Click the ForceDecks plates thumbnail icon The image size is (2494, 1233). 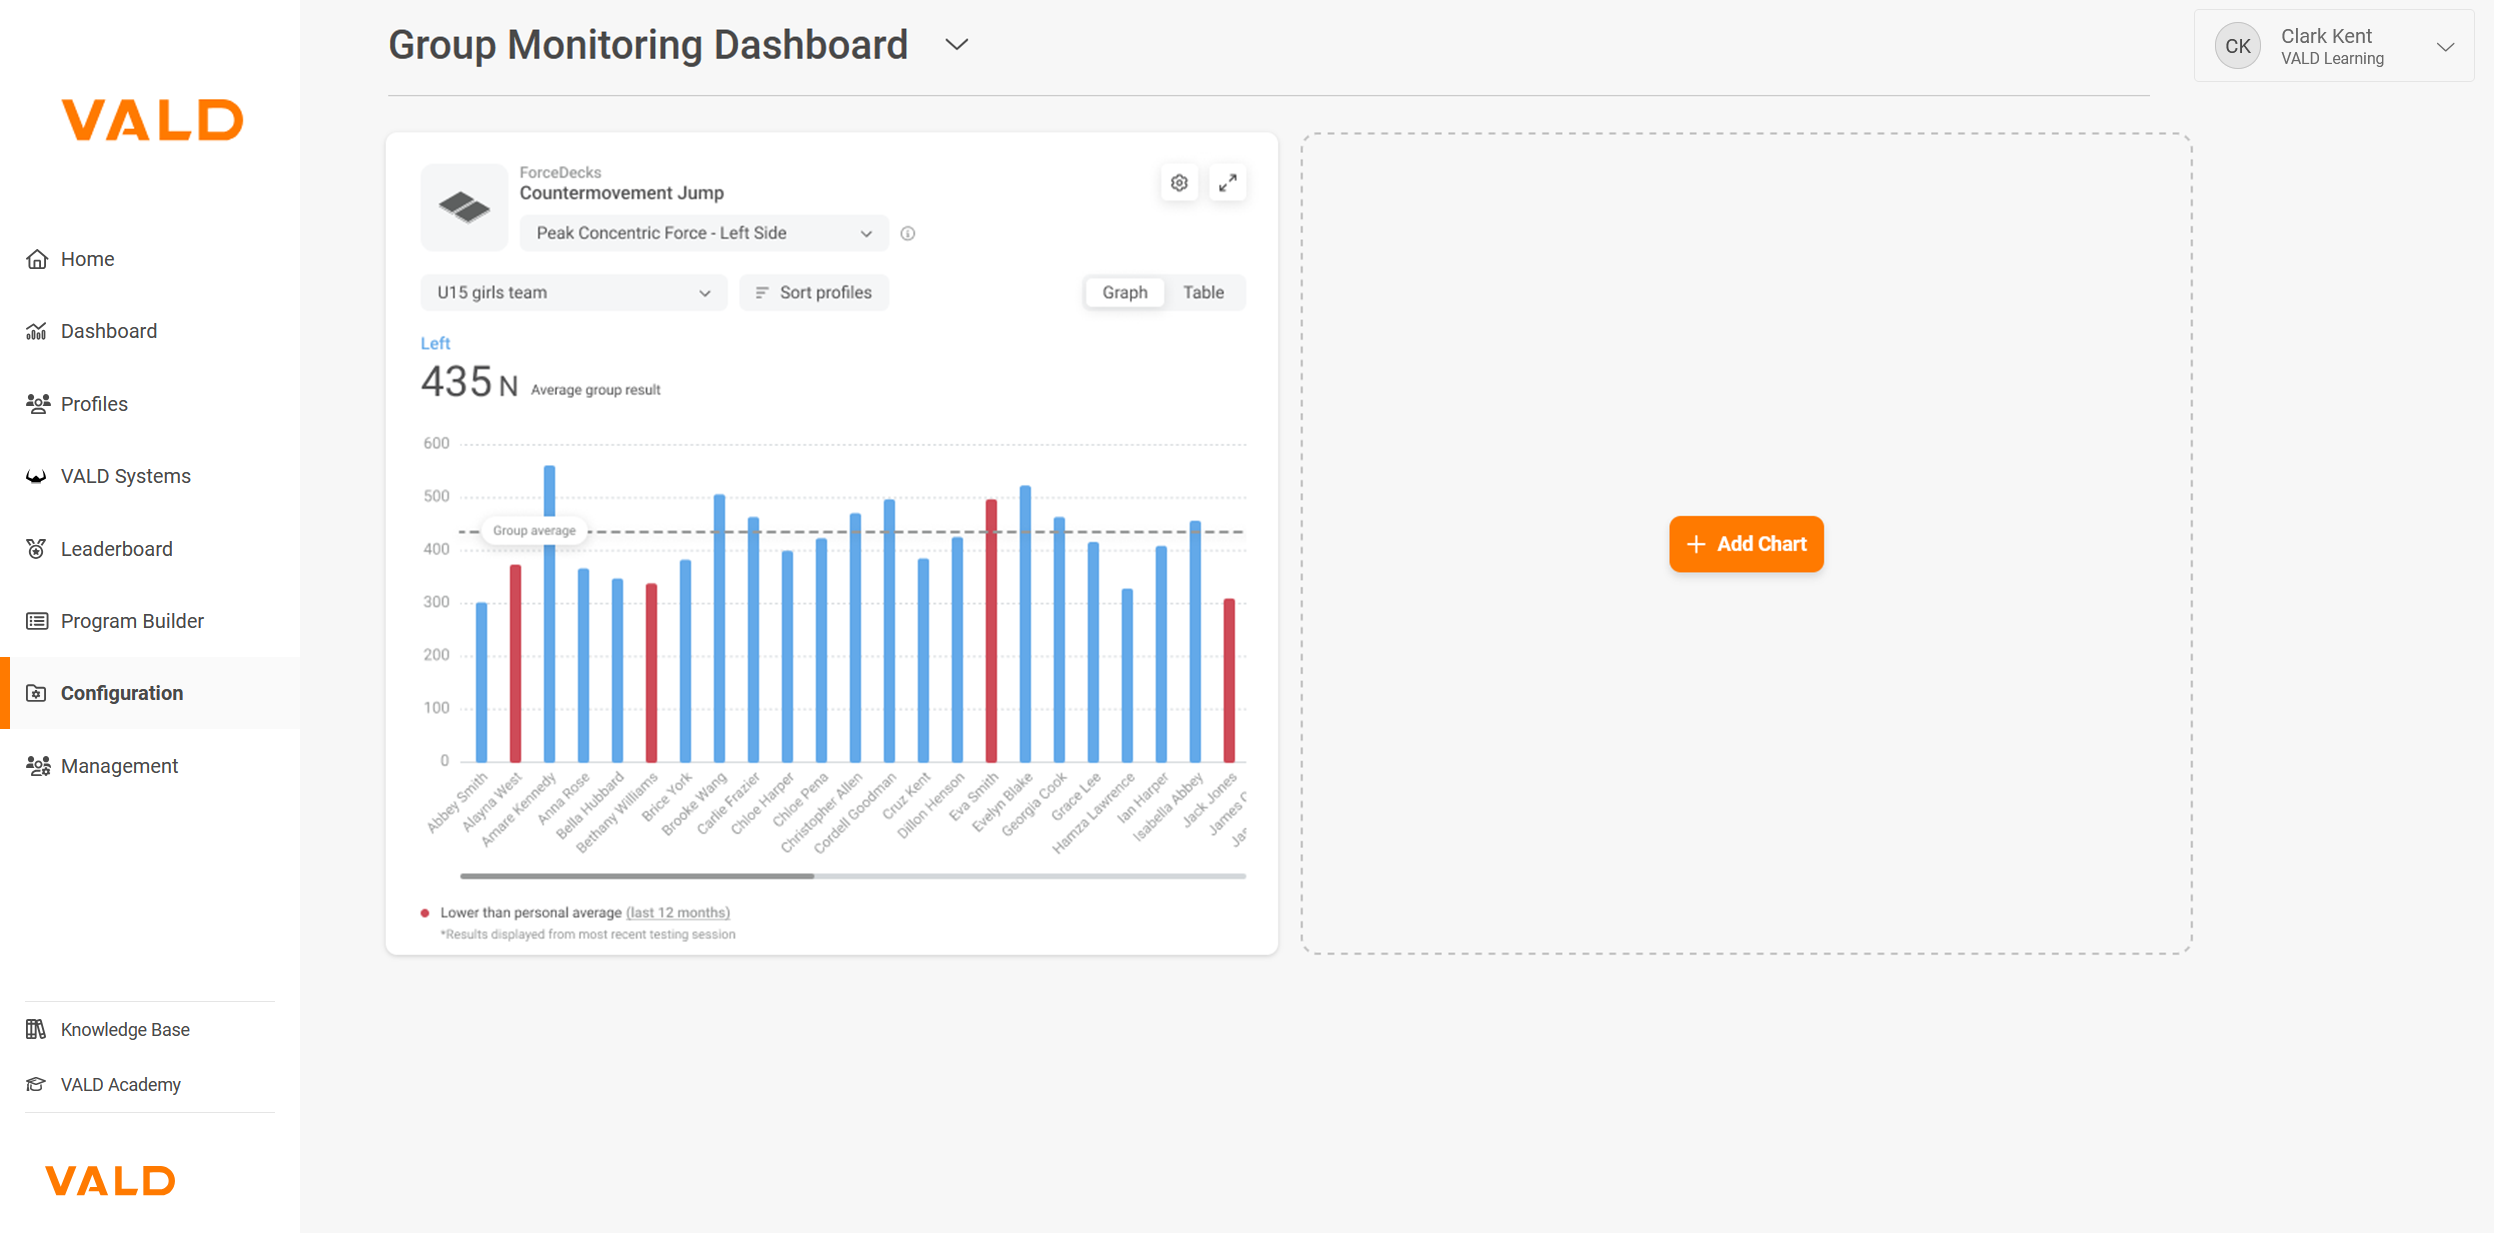point(464,207)
